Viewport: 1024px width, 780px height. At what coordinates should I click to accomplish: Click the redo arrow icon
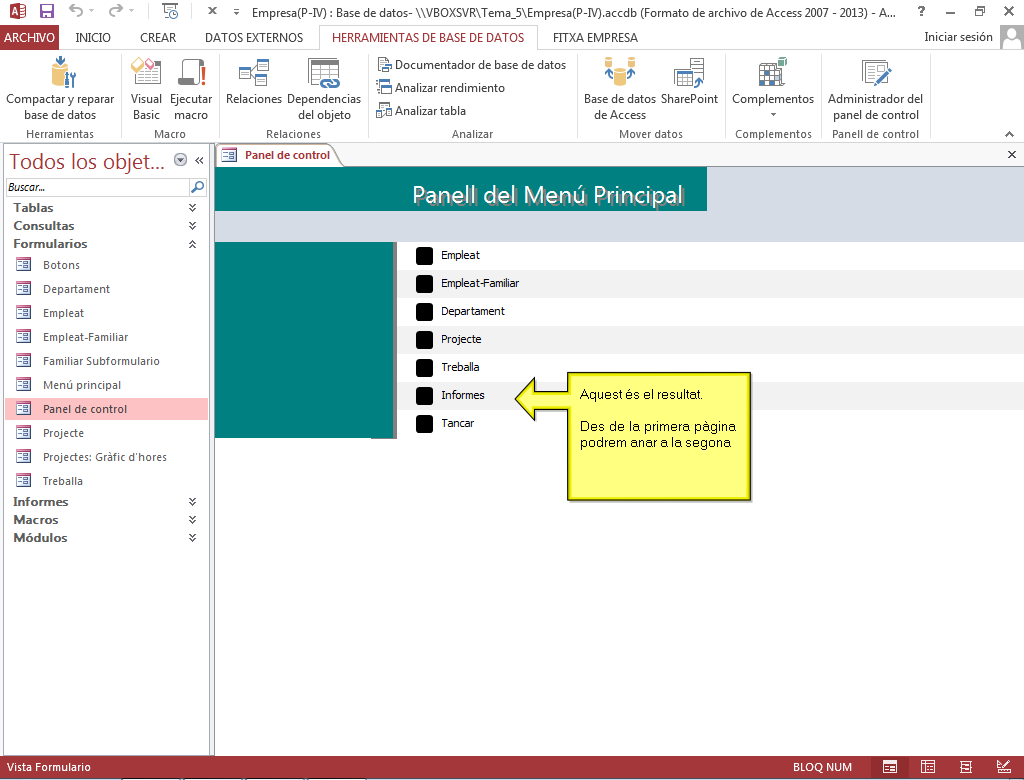(116, 11)
